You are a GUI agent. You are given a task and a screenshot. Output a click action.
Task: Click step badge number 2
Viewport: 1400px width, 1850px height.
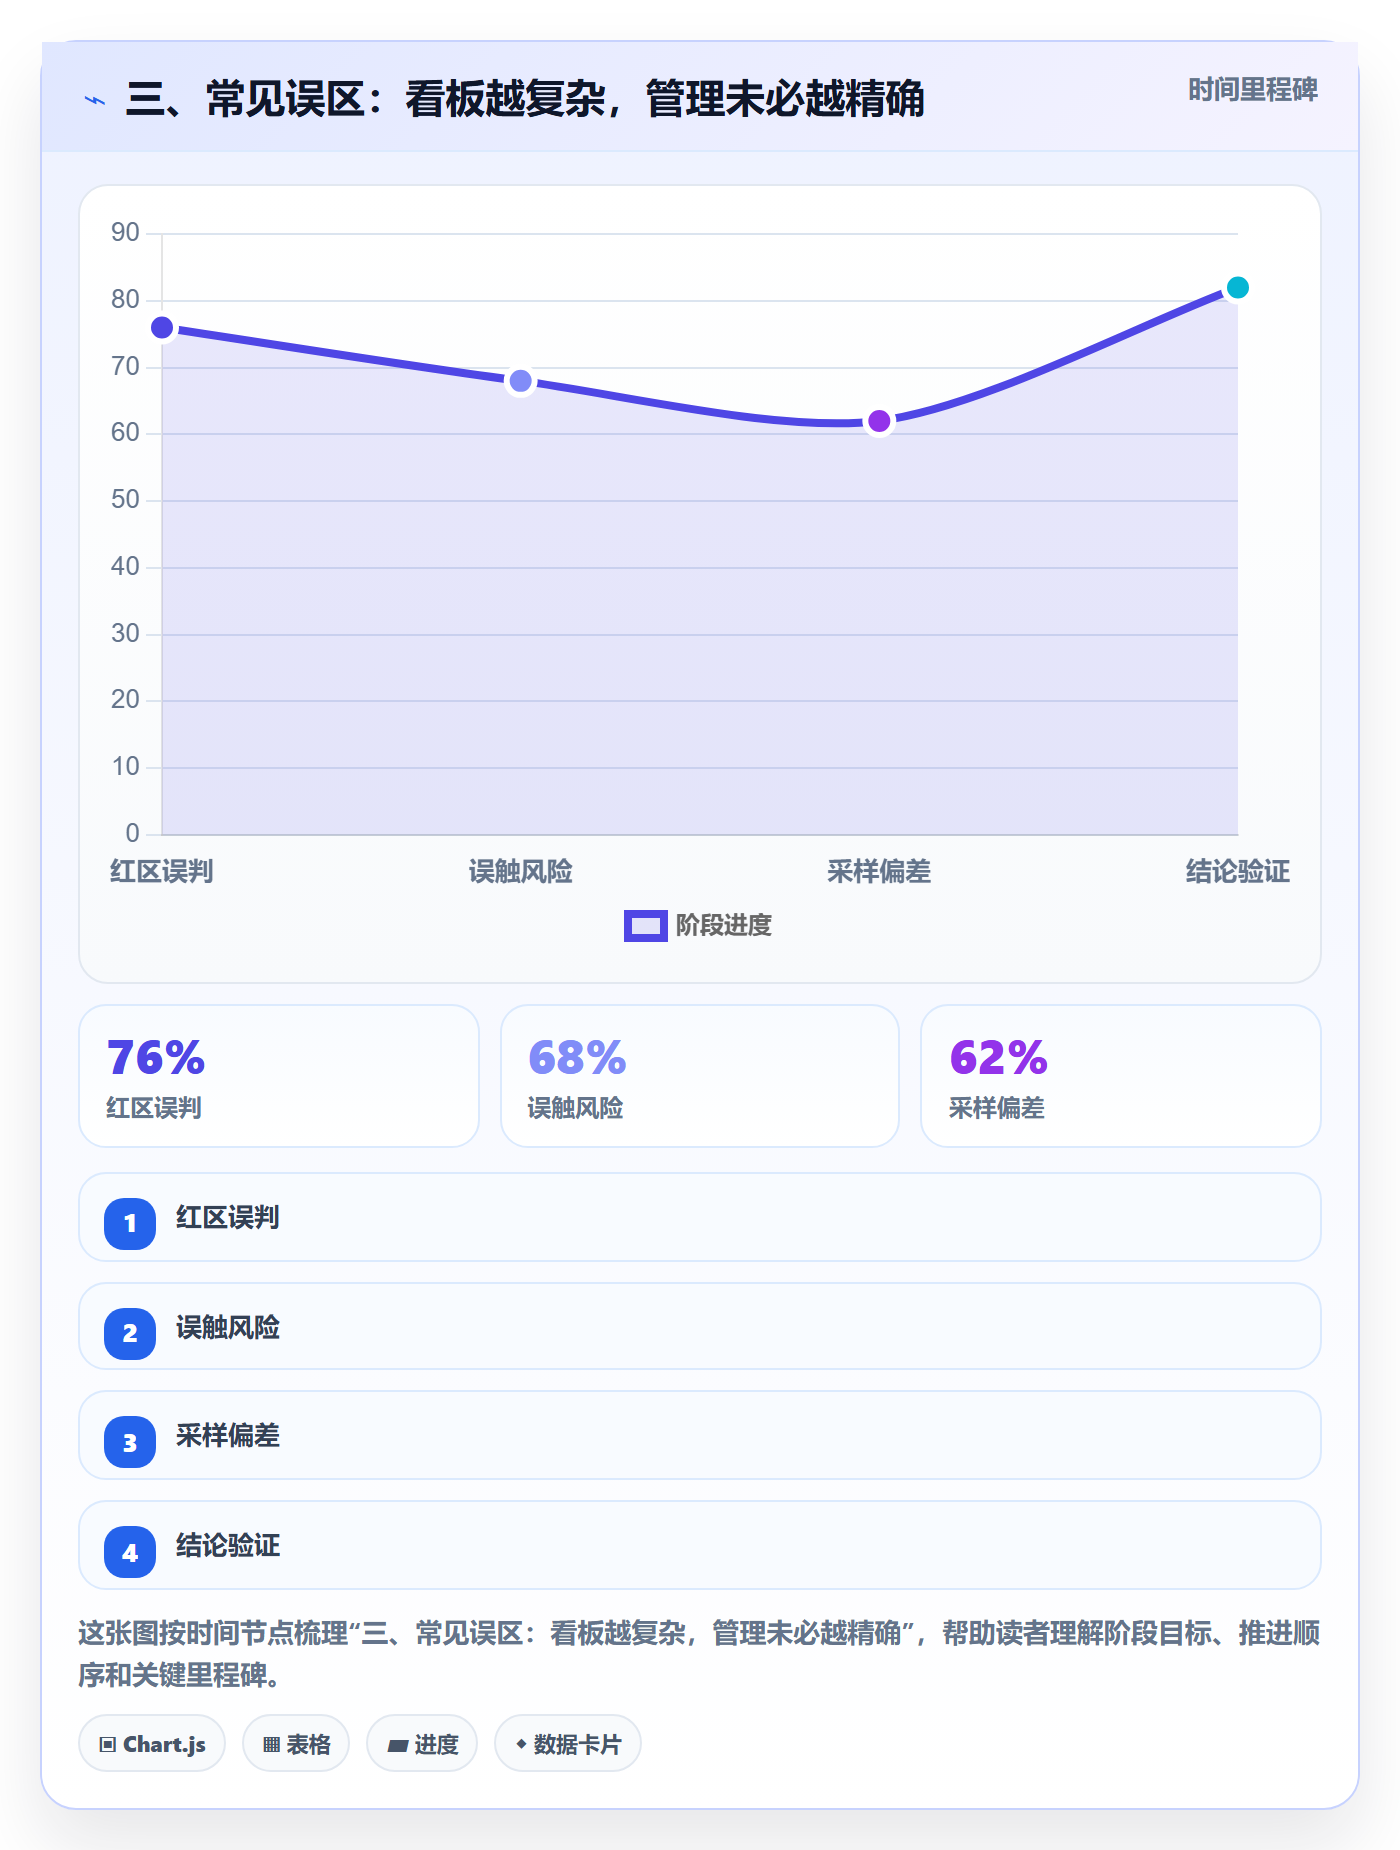130,1333
